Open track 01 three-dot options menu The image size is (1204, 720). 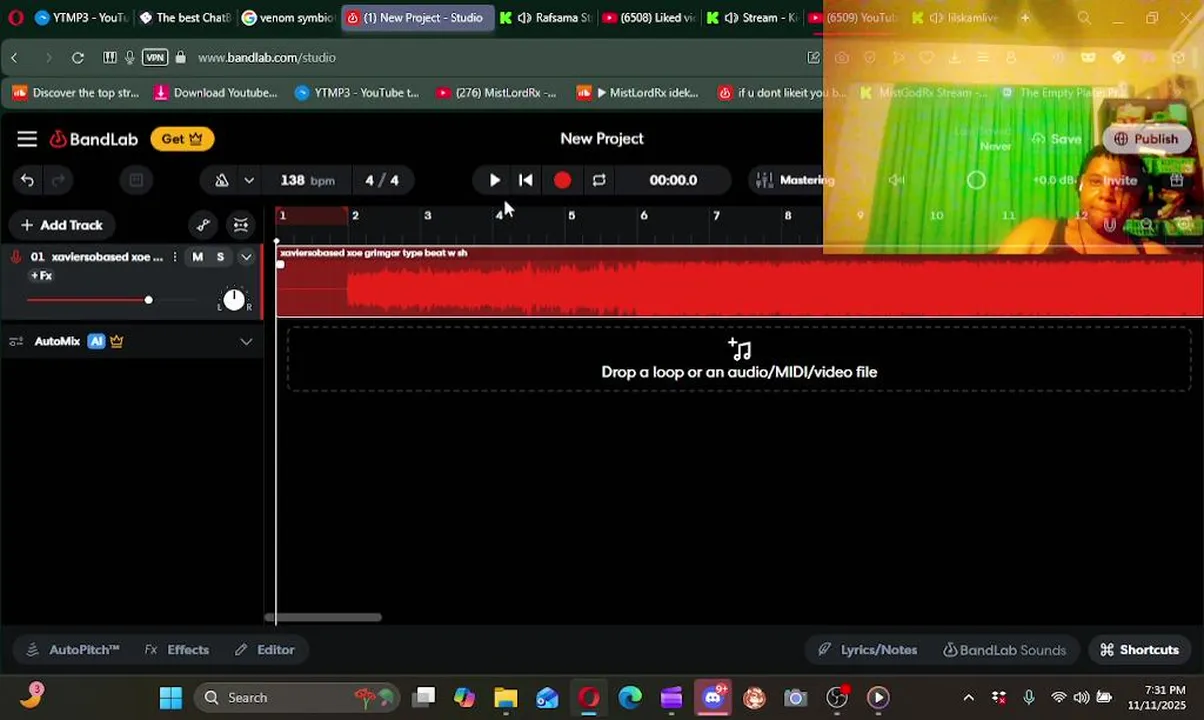(175, 257)
